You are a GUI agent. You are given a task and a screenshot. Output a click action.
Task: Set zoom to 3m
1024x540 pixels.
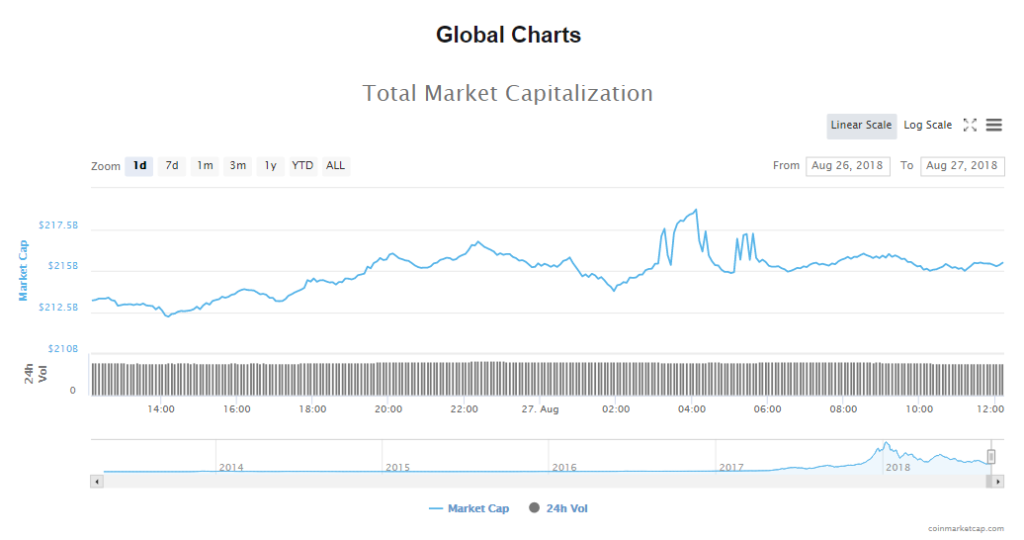pos(238,166)
